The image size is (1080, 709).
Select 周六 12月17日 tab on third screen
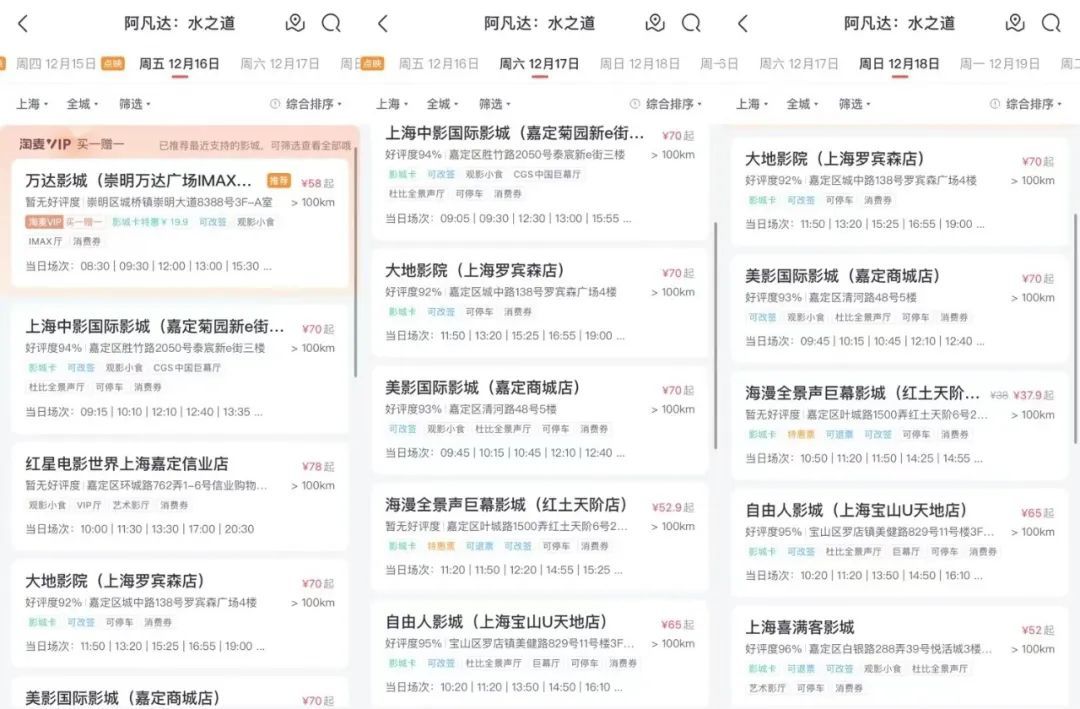coord(799,63)
